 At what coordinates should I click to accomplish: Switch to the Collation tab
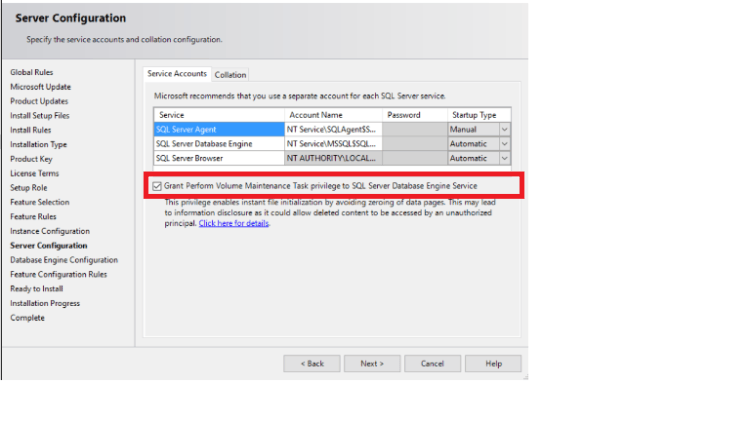point(230,75)
